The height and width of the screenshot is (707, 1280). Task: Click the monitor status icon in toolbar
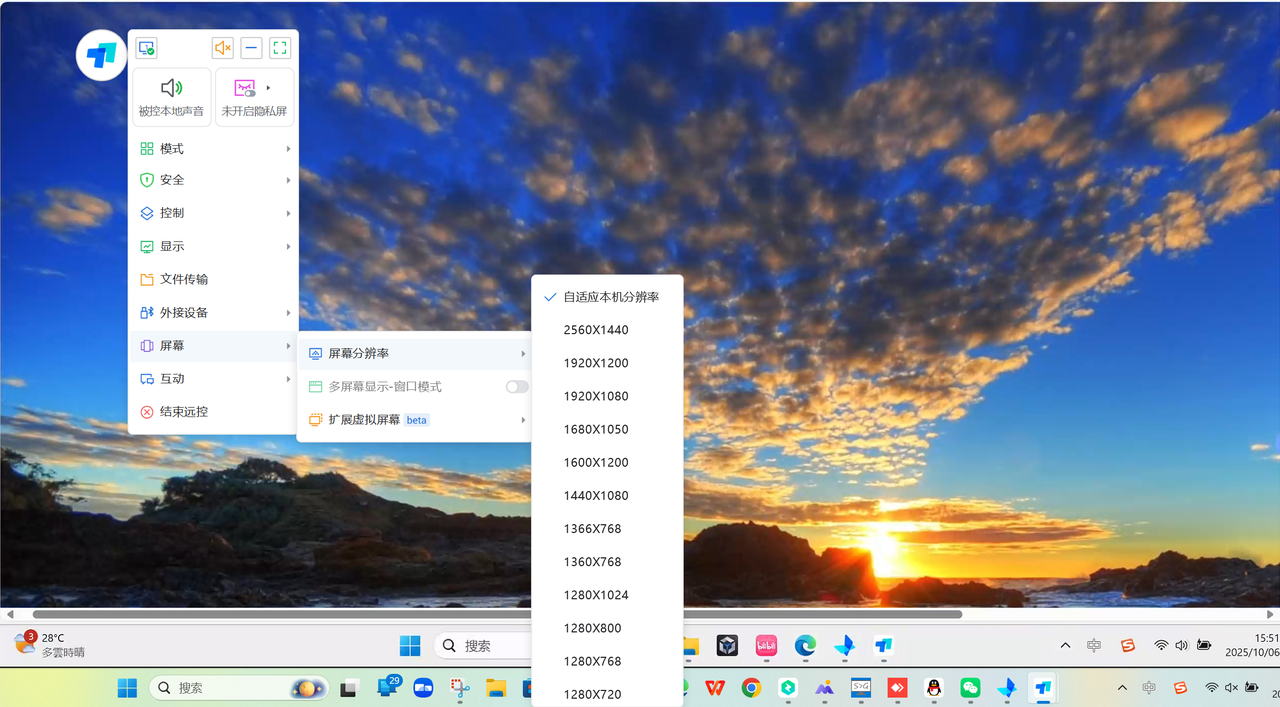[146, 47]
